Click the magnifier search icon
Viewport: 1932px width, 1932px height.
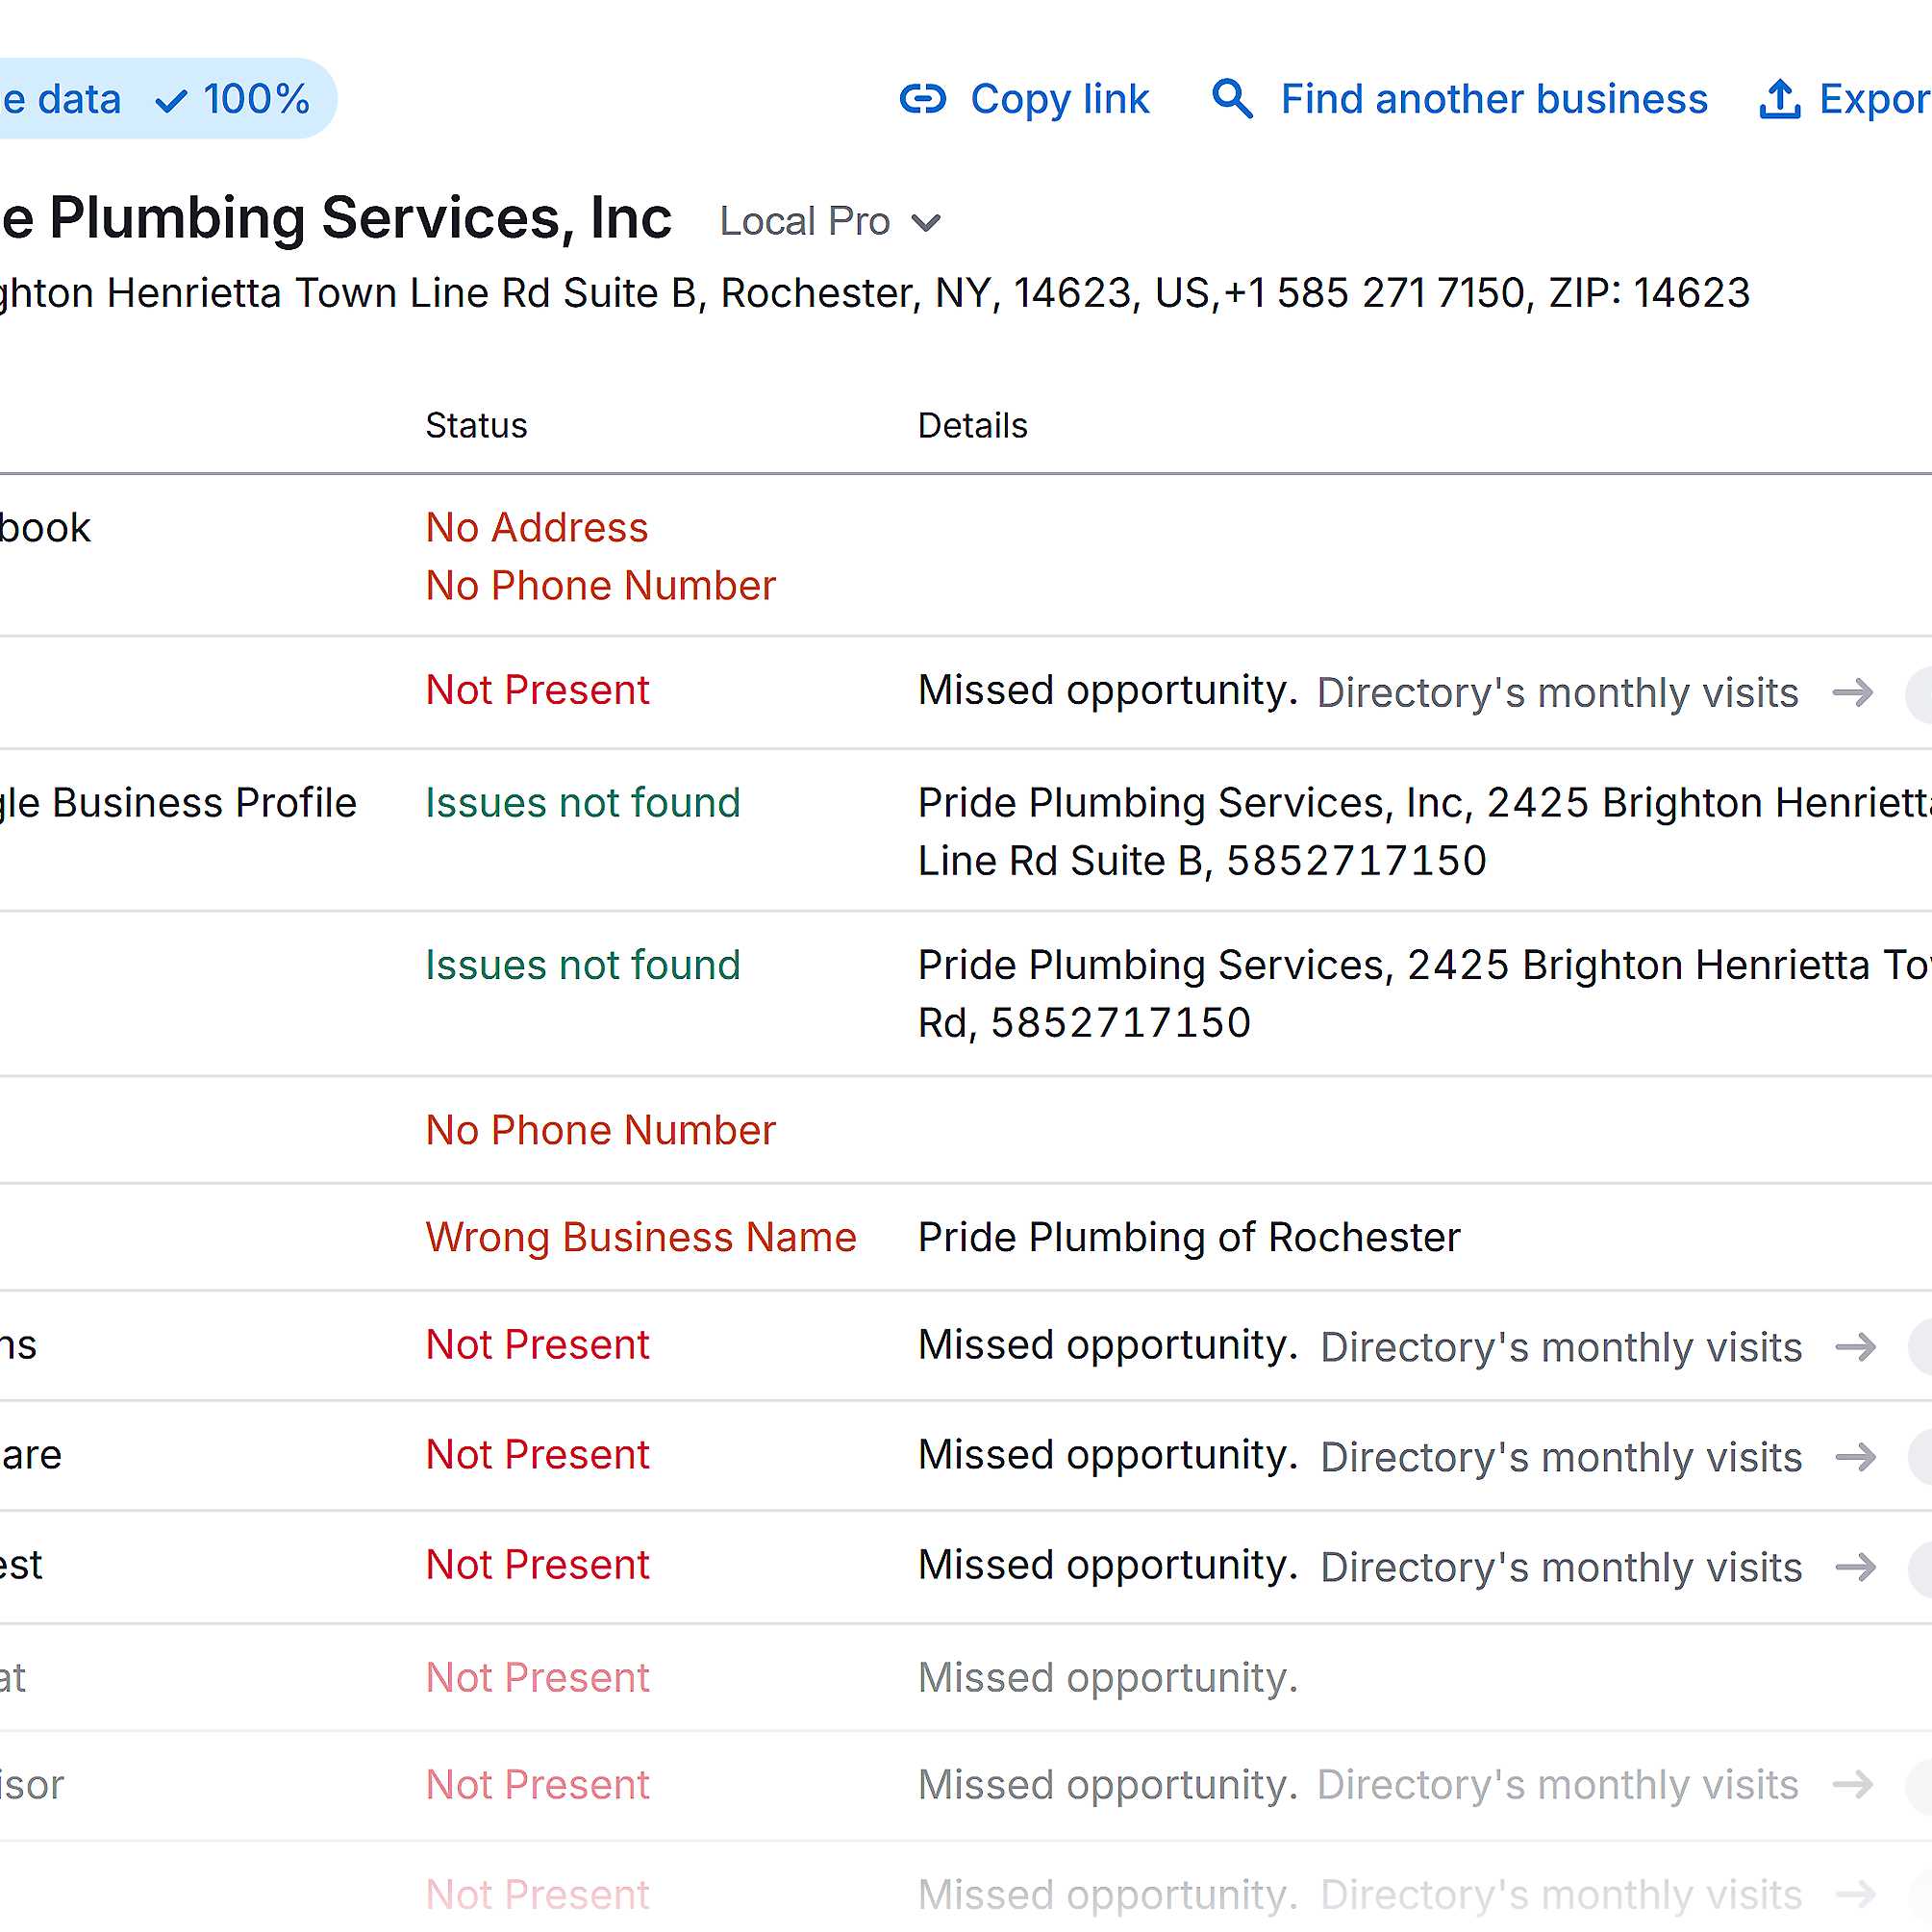(x=1231, y=99)
